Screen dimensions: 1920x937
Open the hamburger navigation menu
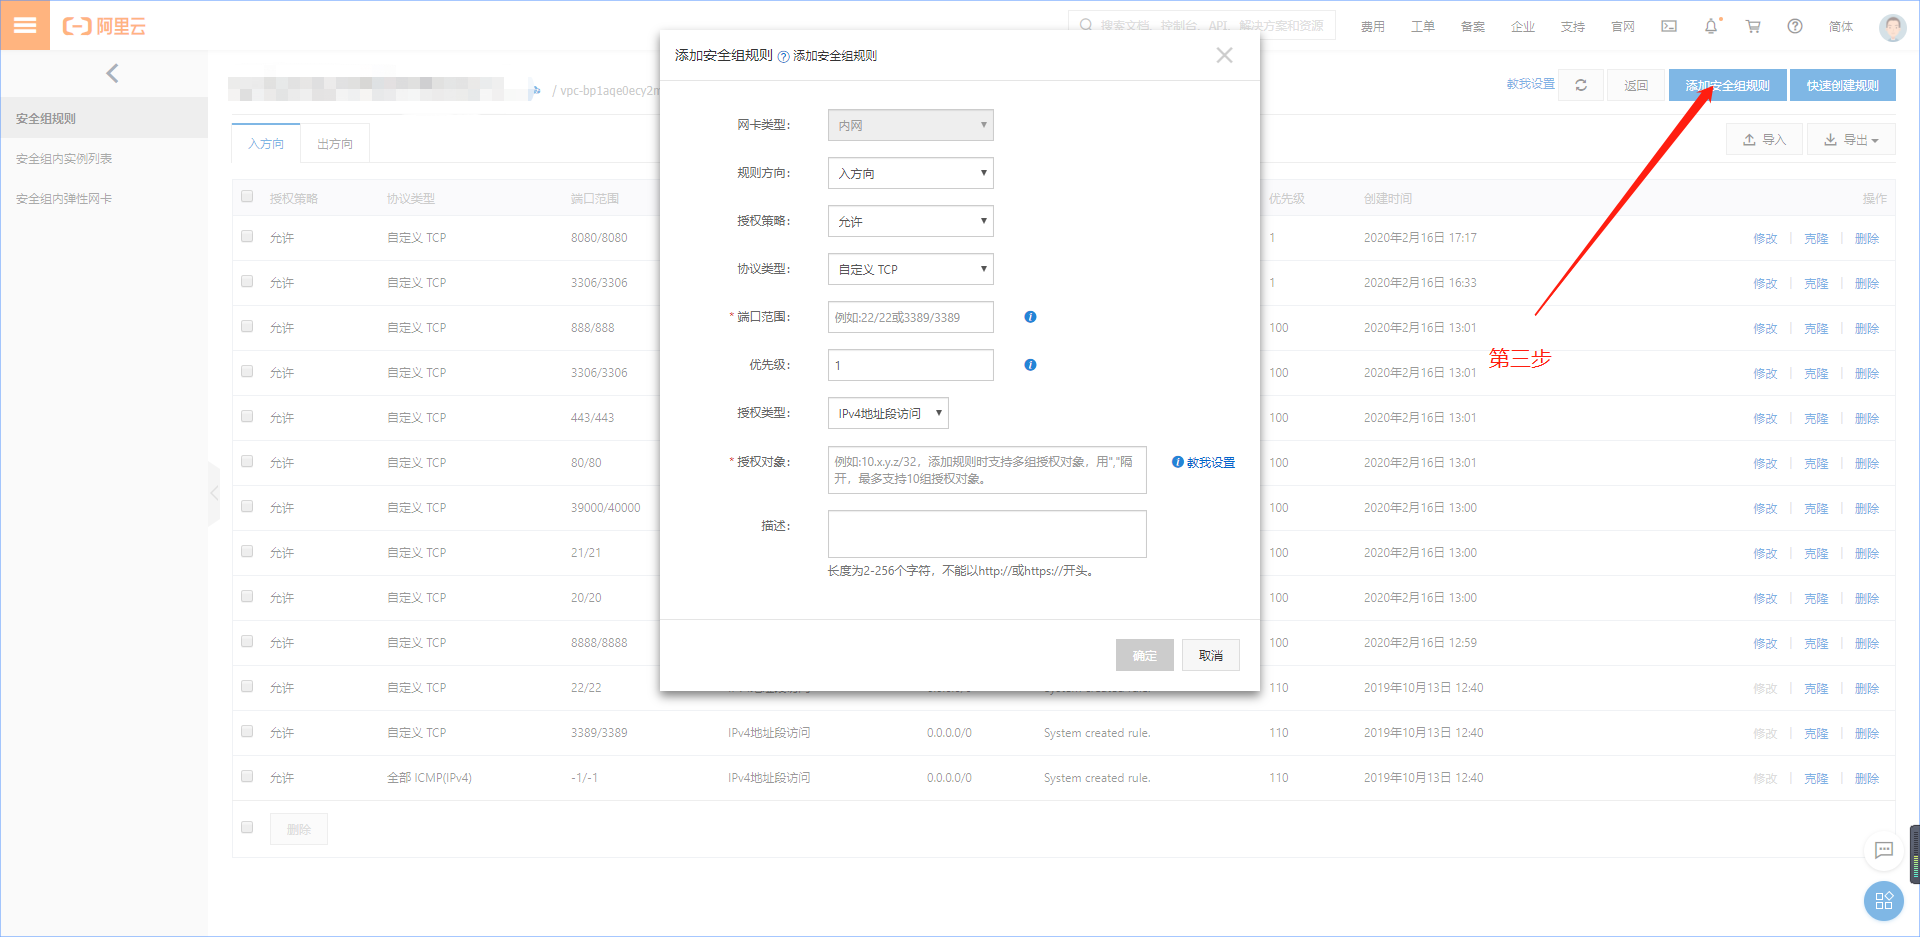[25, 25]
